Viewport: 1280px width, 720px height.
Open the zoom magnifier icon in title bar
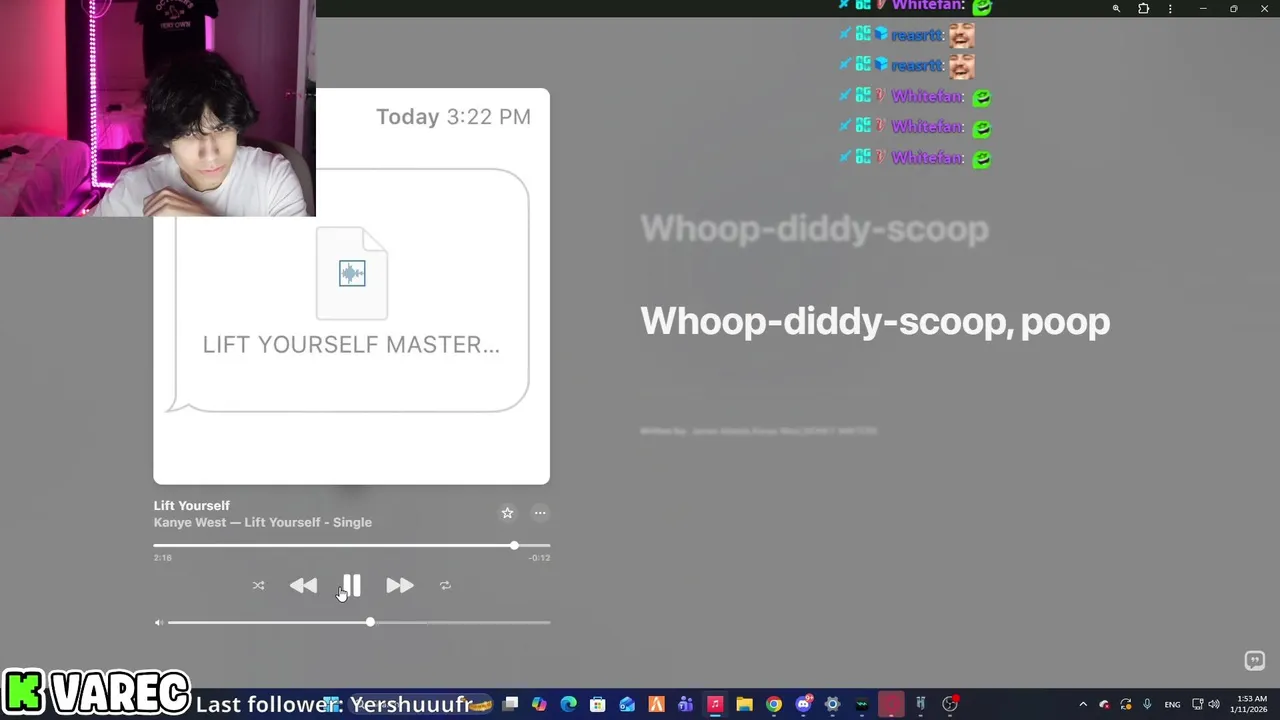tap(1116, 9)
